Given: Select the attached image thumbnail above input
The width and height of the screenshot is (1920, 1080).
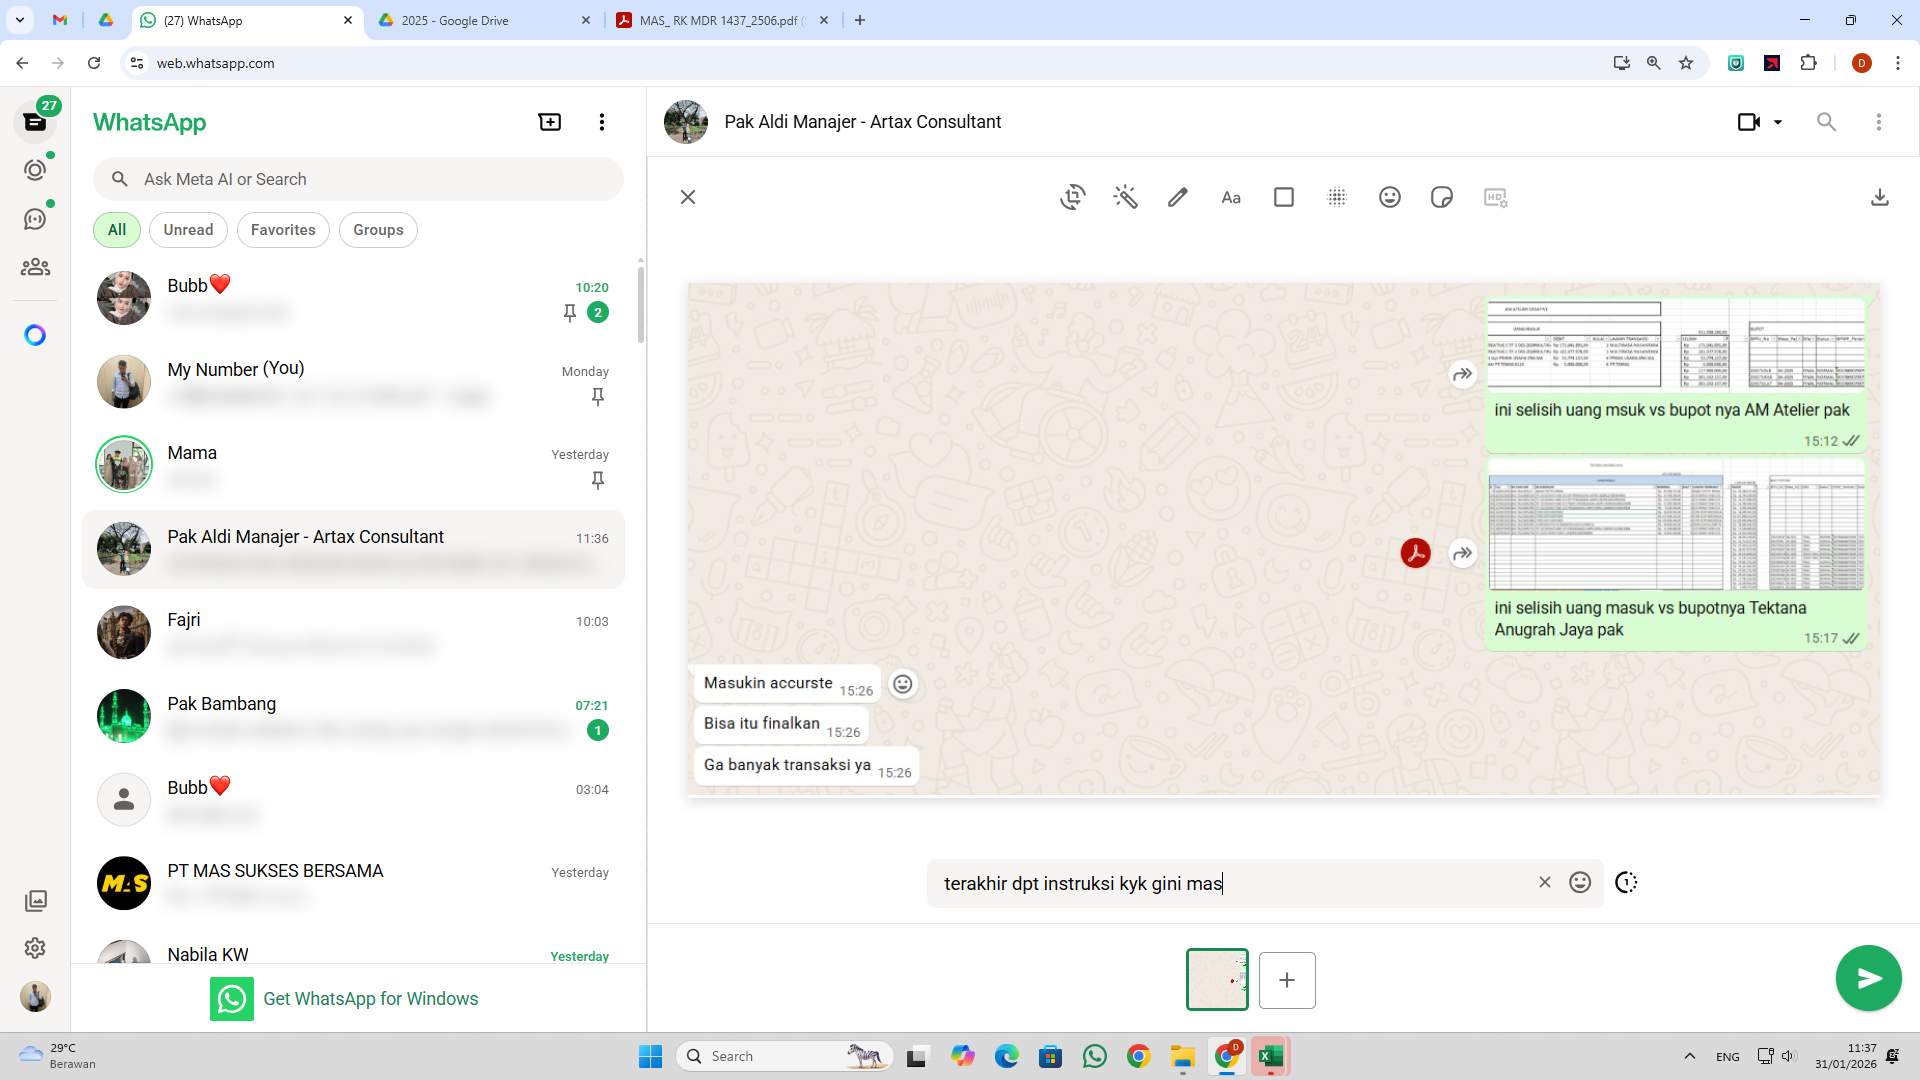Looking at the screenshot, I should pyautogui.click(x=1217, y=979).
